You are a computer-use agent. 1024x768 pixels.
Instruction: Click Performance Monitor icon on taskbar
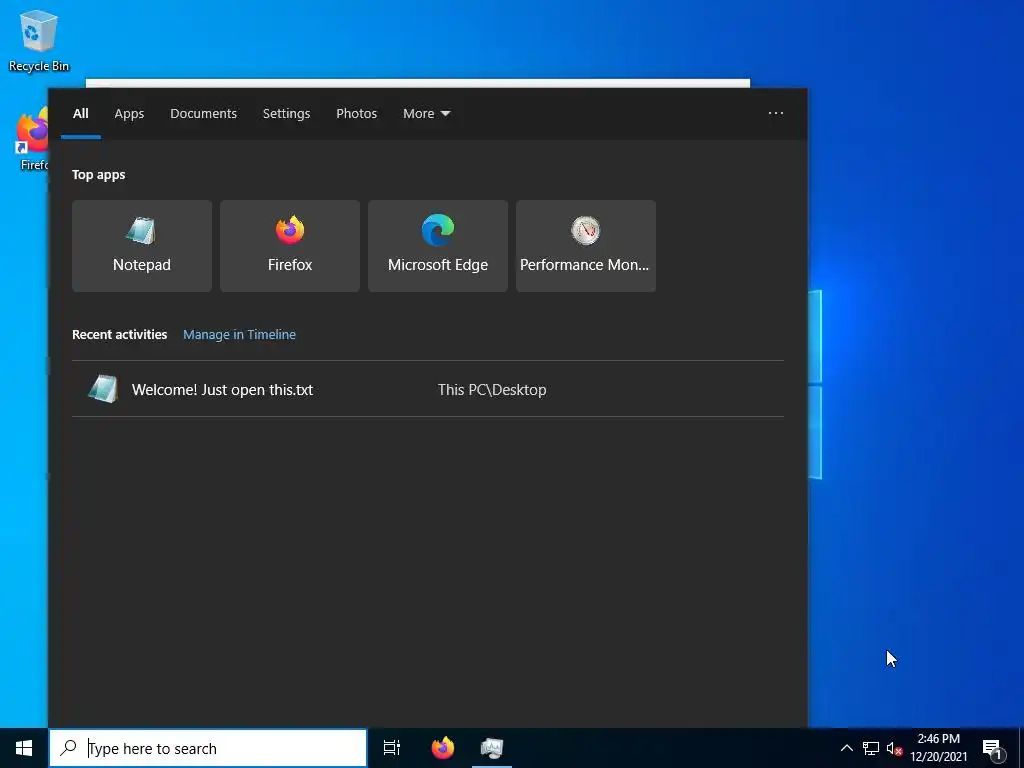click(492, 748)
